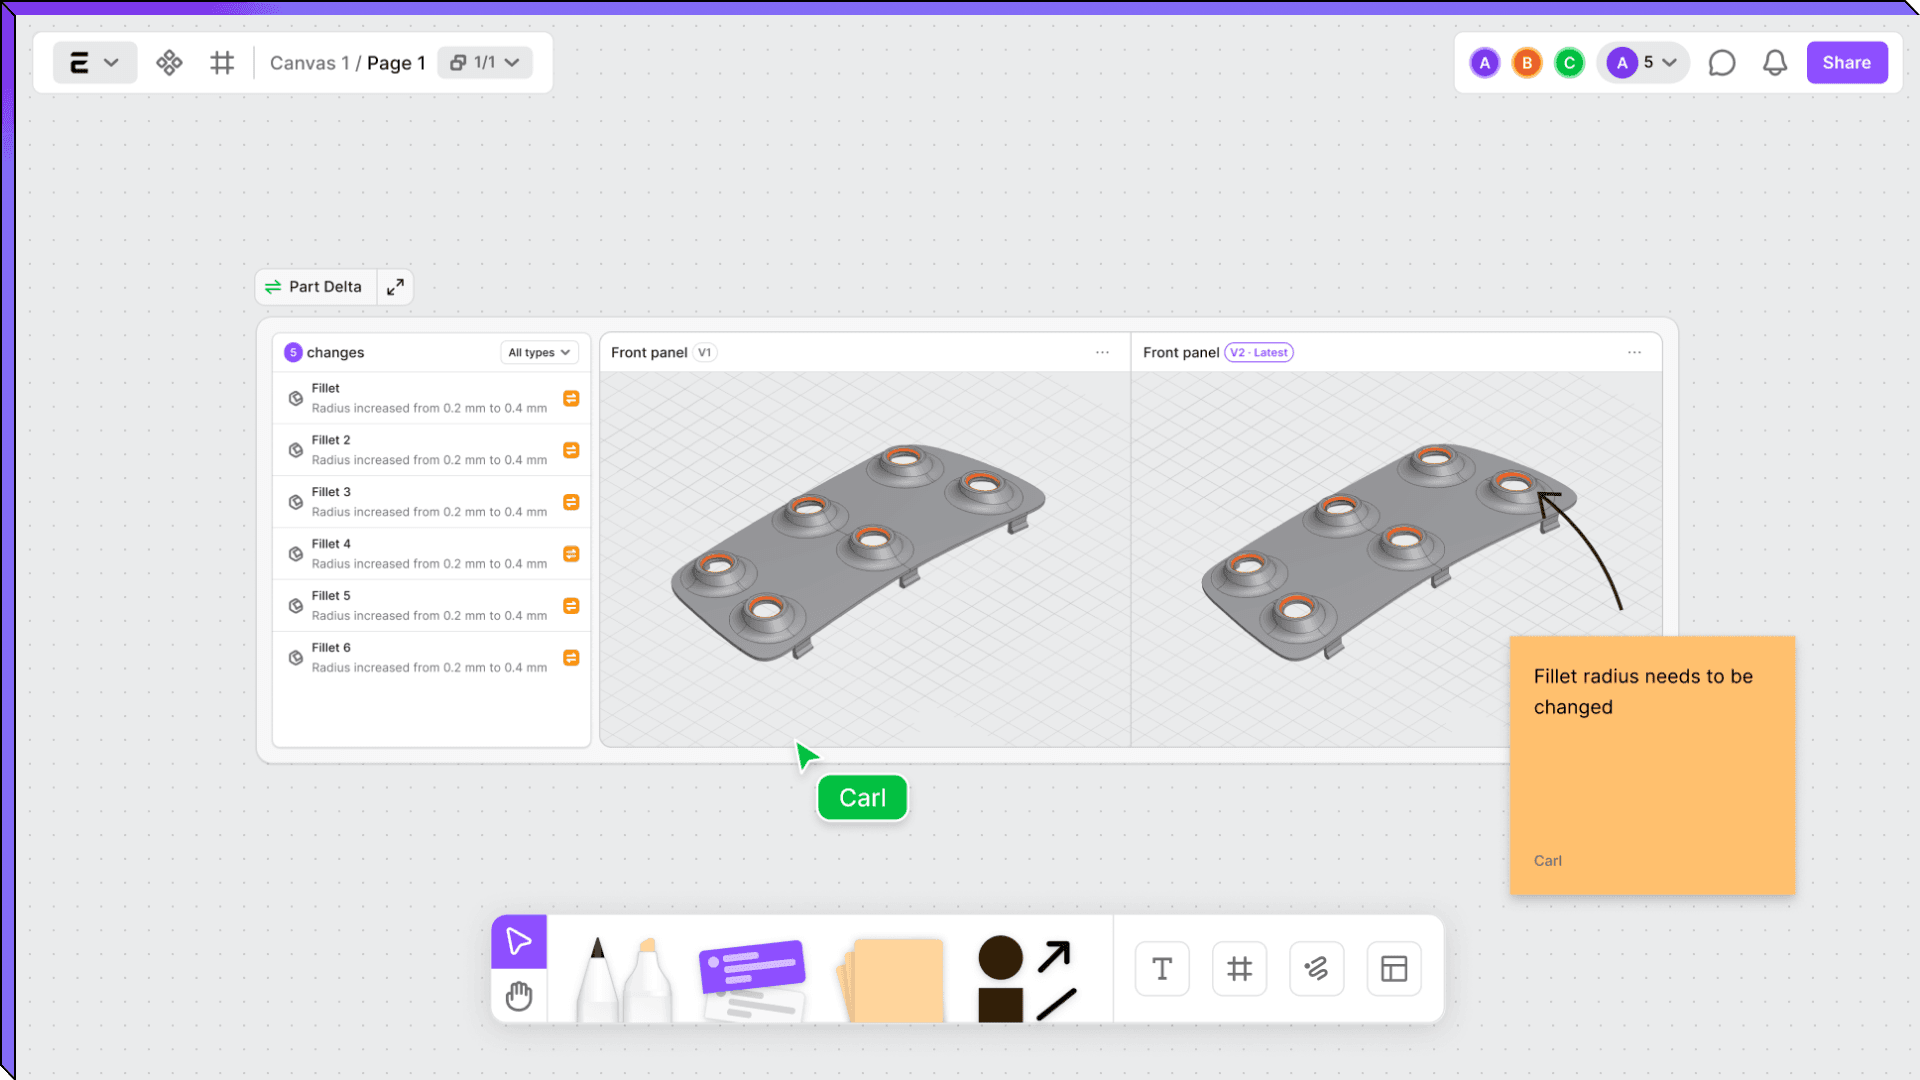Click the link attachment tool
The image size is (1920, 1080).
[1316, 969]
